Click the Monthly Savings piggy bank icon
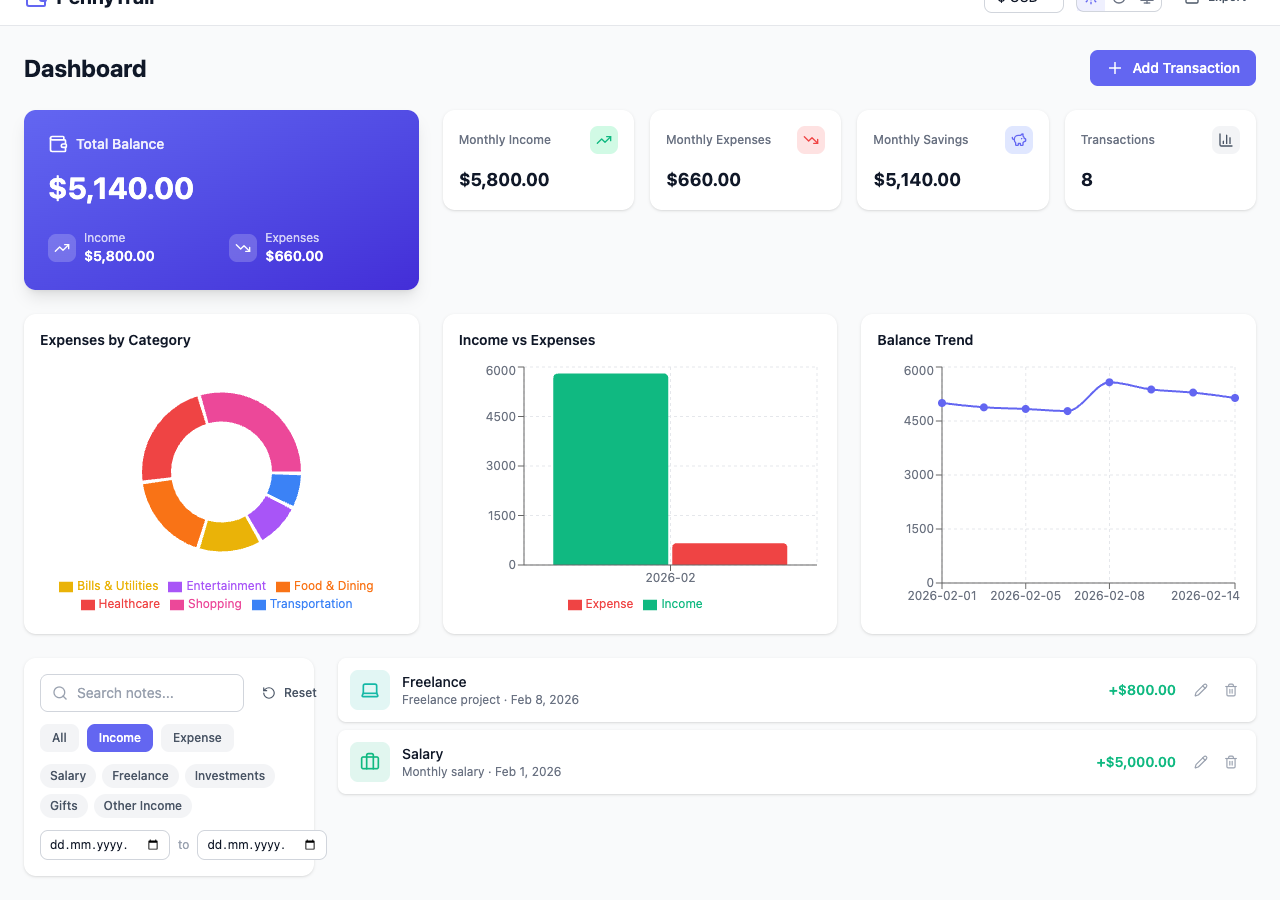The width and height of the screenshot is (1280, 900). point(1019,140)
